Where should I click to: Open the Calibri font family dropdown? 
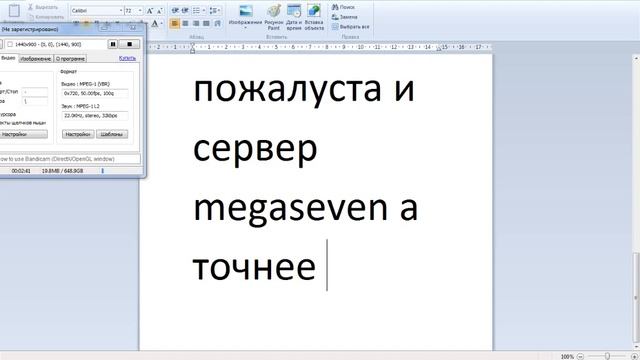coord(121,11)
